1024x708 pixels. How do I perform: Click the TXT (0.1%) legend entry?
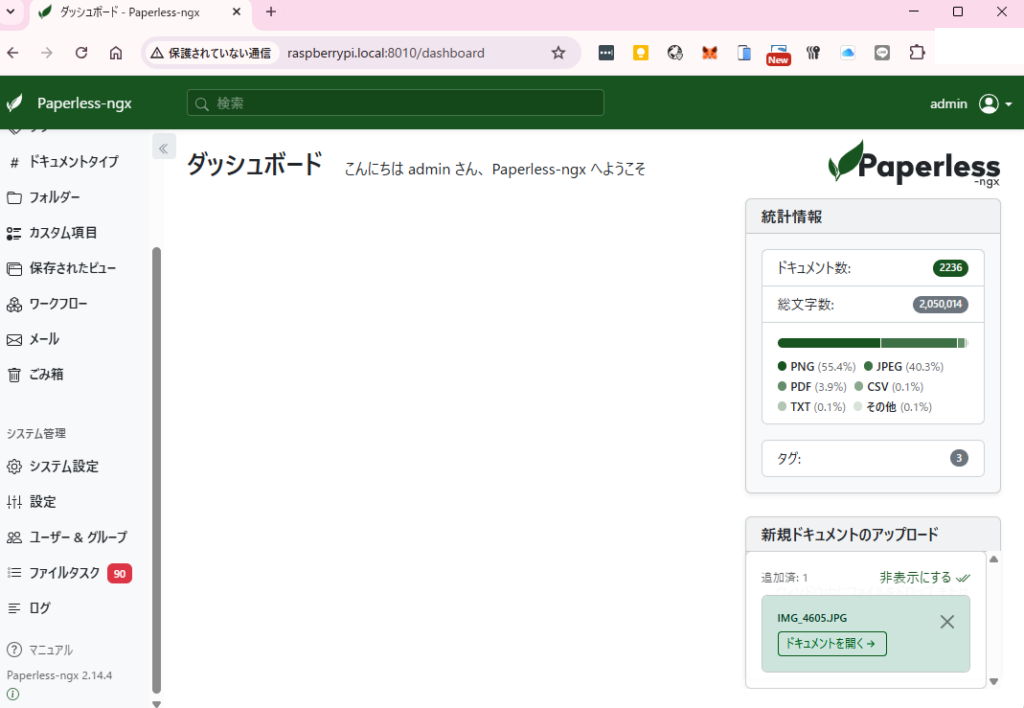pyautogui.click(x=812, y=407)
